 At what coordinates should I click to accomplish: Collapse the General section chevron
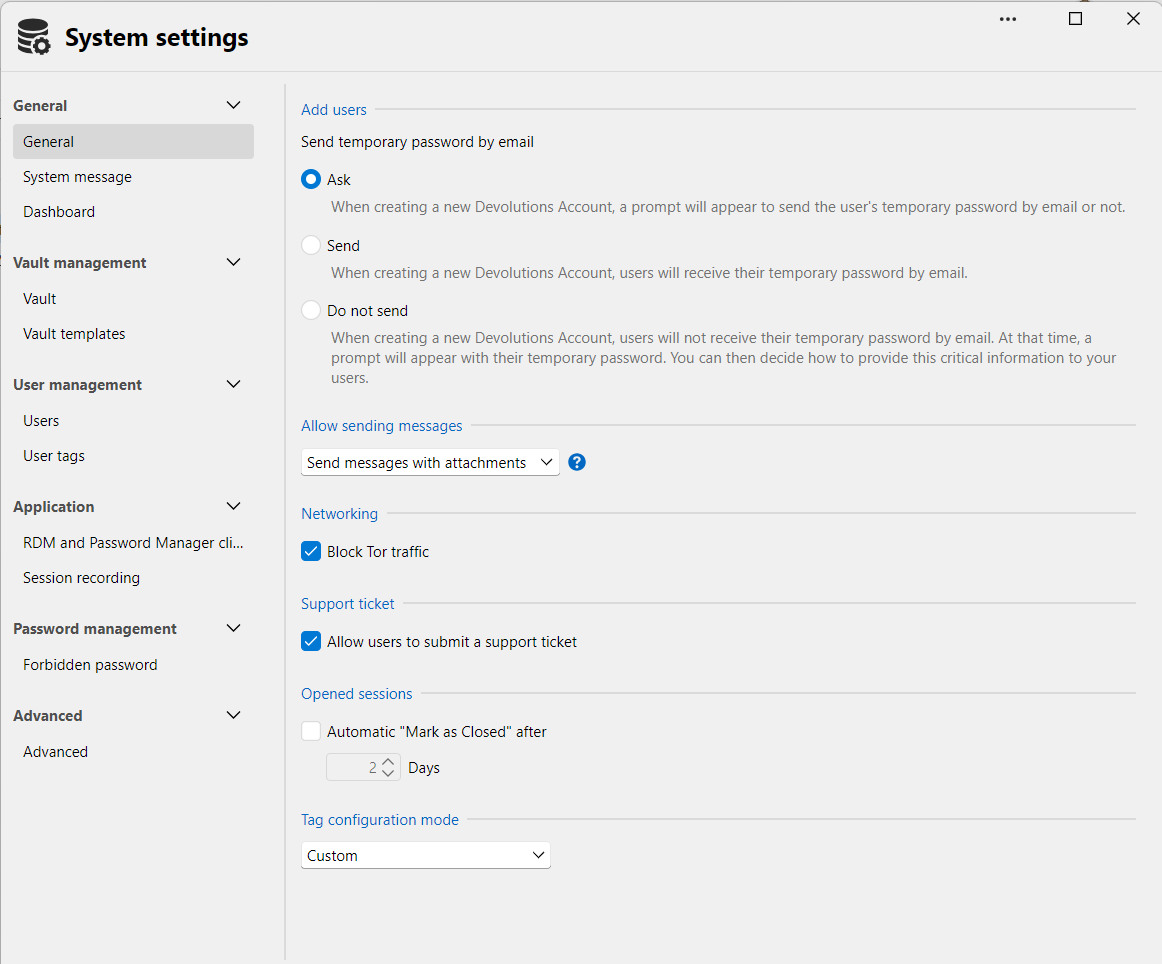tap(233, 105)
